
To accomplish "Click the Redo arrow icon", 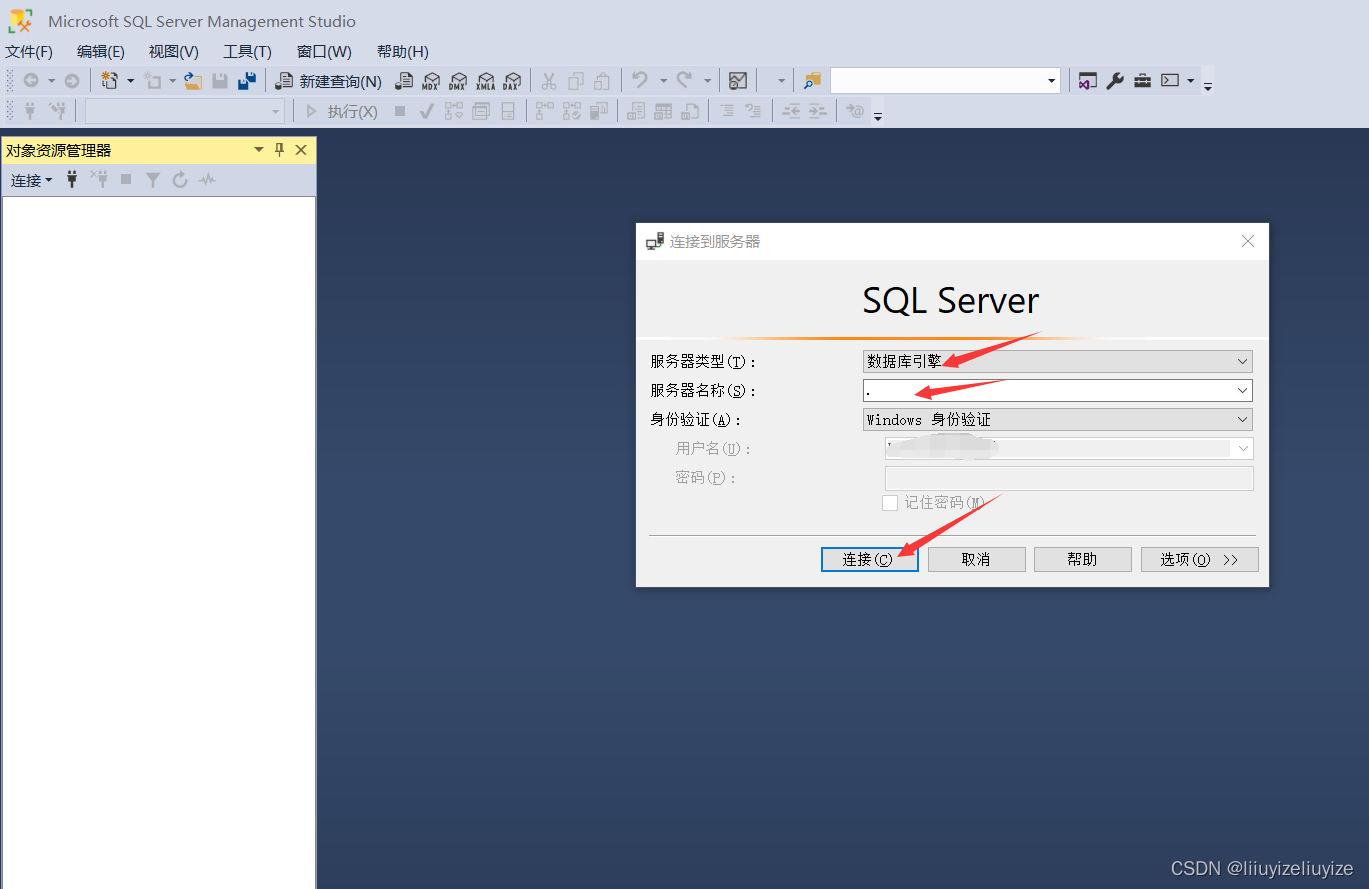I will [685, 81].
